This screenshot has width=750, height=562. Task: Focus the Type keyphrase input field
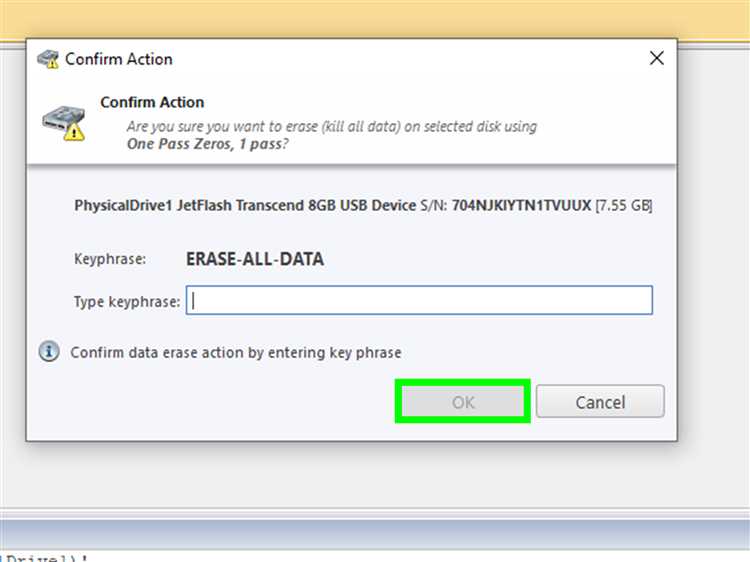(x=420, y=301)
